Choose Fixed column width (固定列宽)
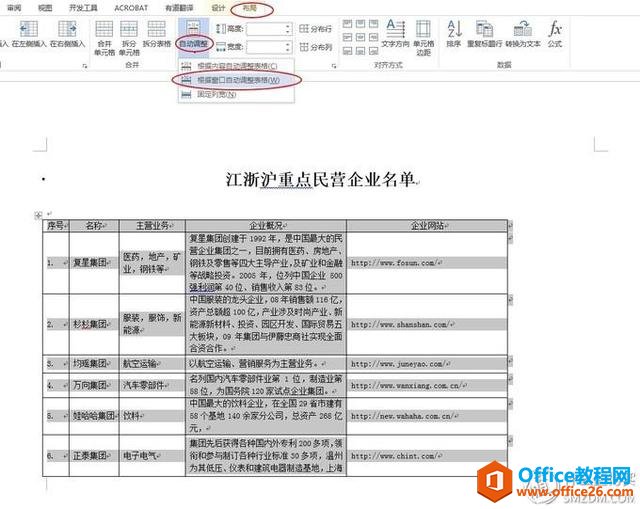 click(x=236, y=95)
